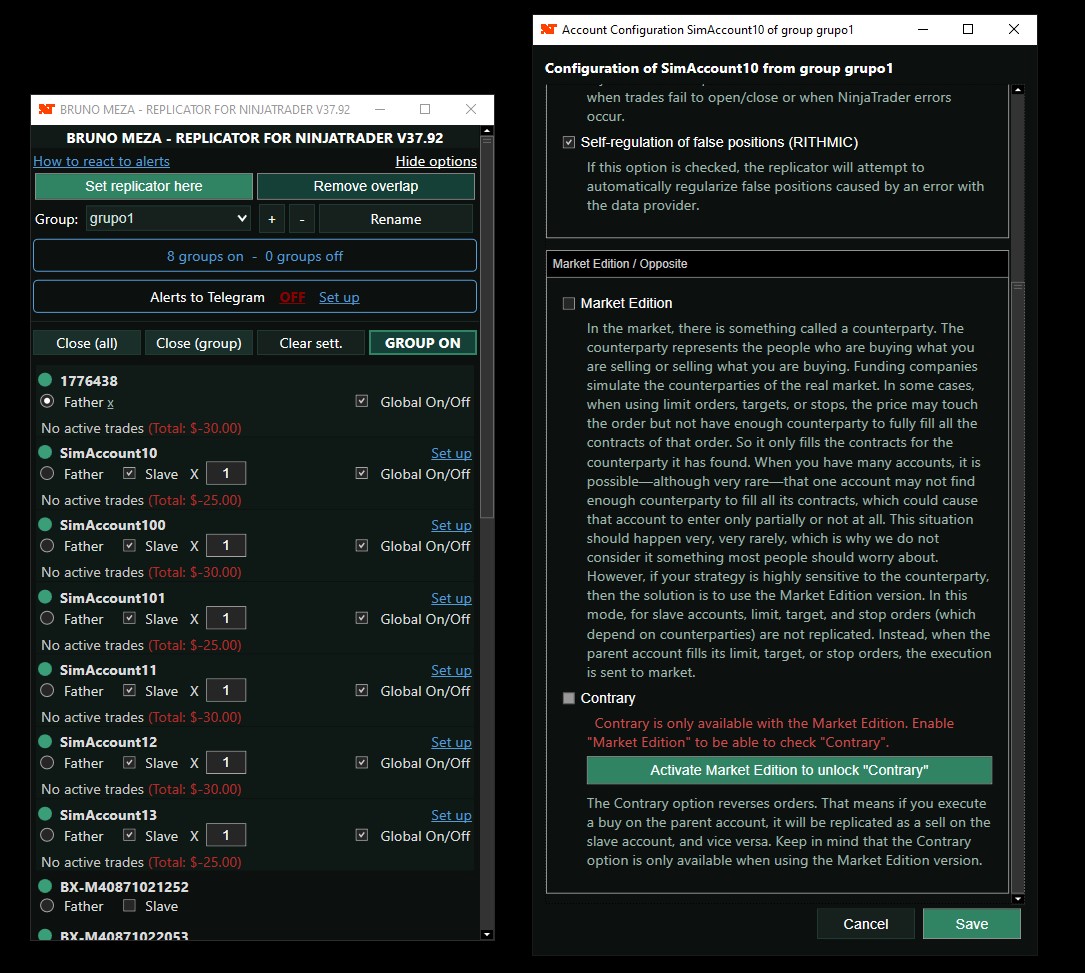The image size is (1085, 973).
Task: Click the multiplier field for SimAccount11
Action: click(227, 691)
